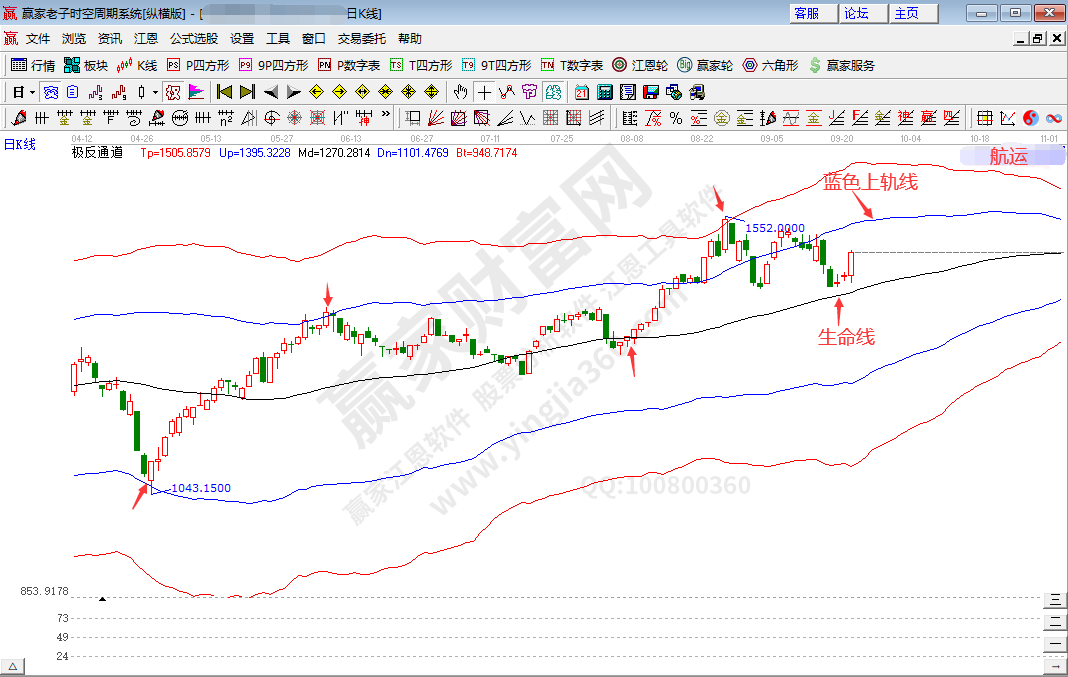This screenshot has height=677, width=1068.
Task: Open the 公式选股 menu
Action: tap(193, 39)
